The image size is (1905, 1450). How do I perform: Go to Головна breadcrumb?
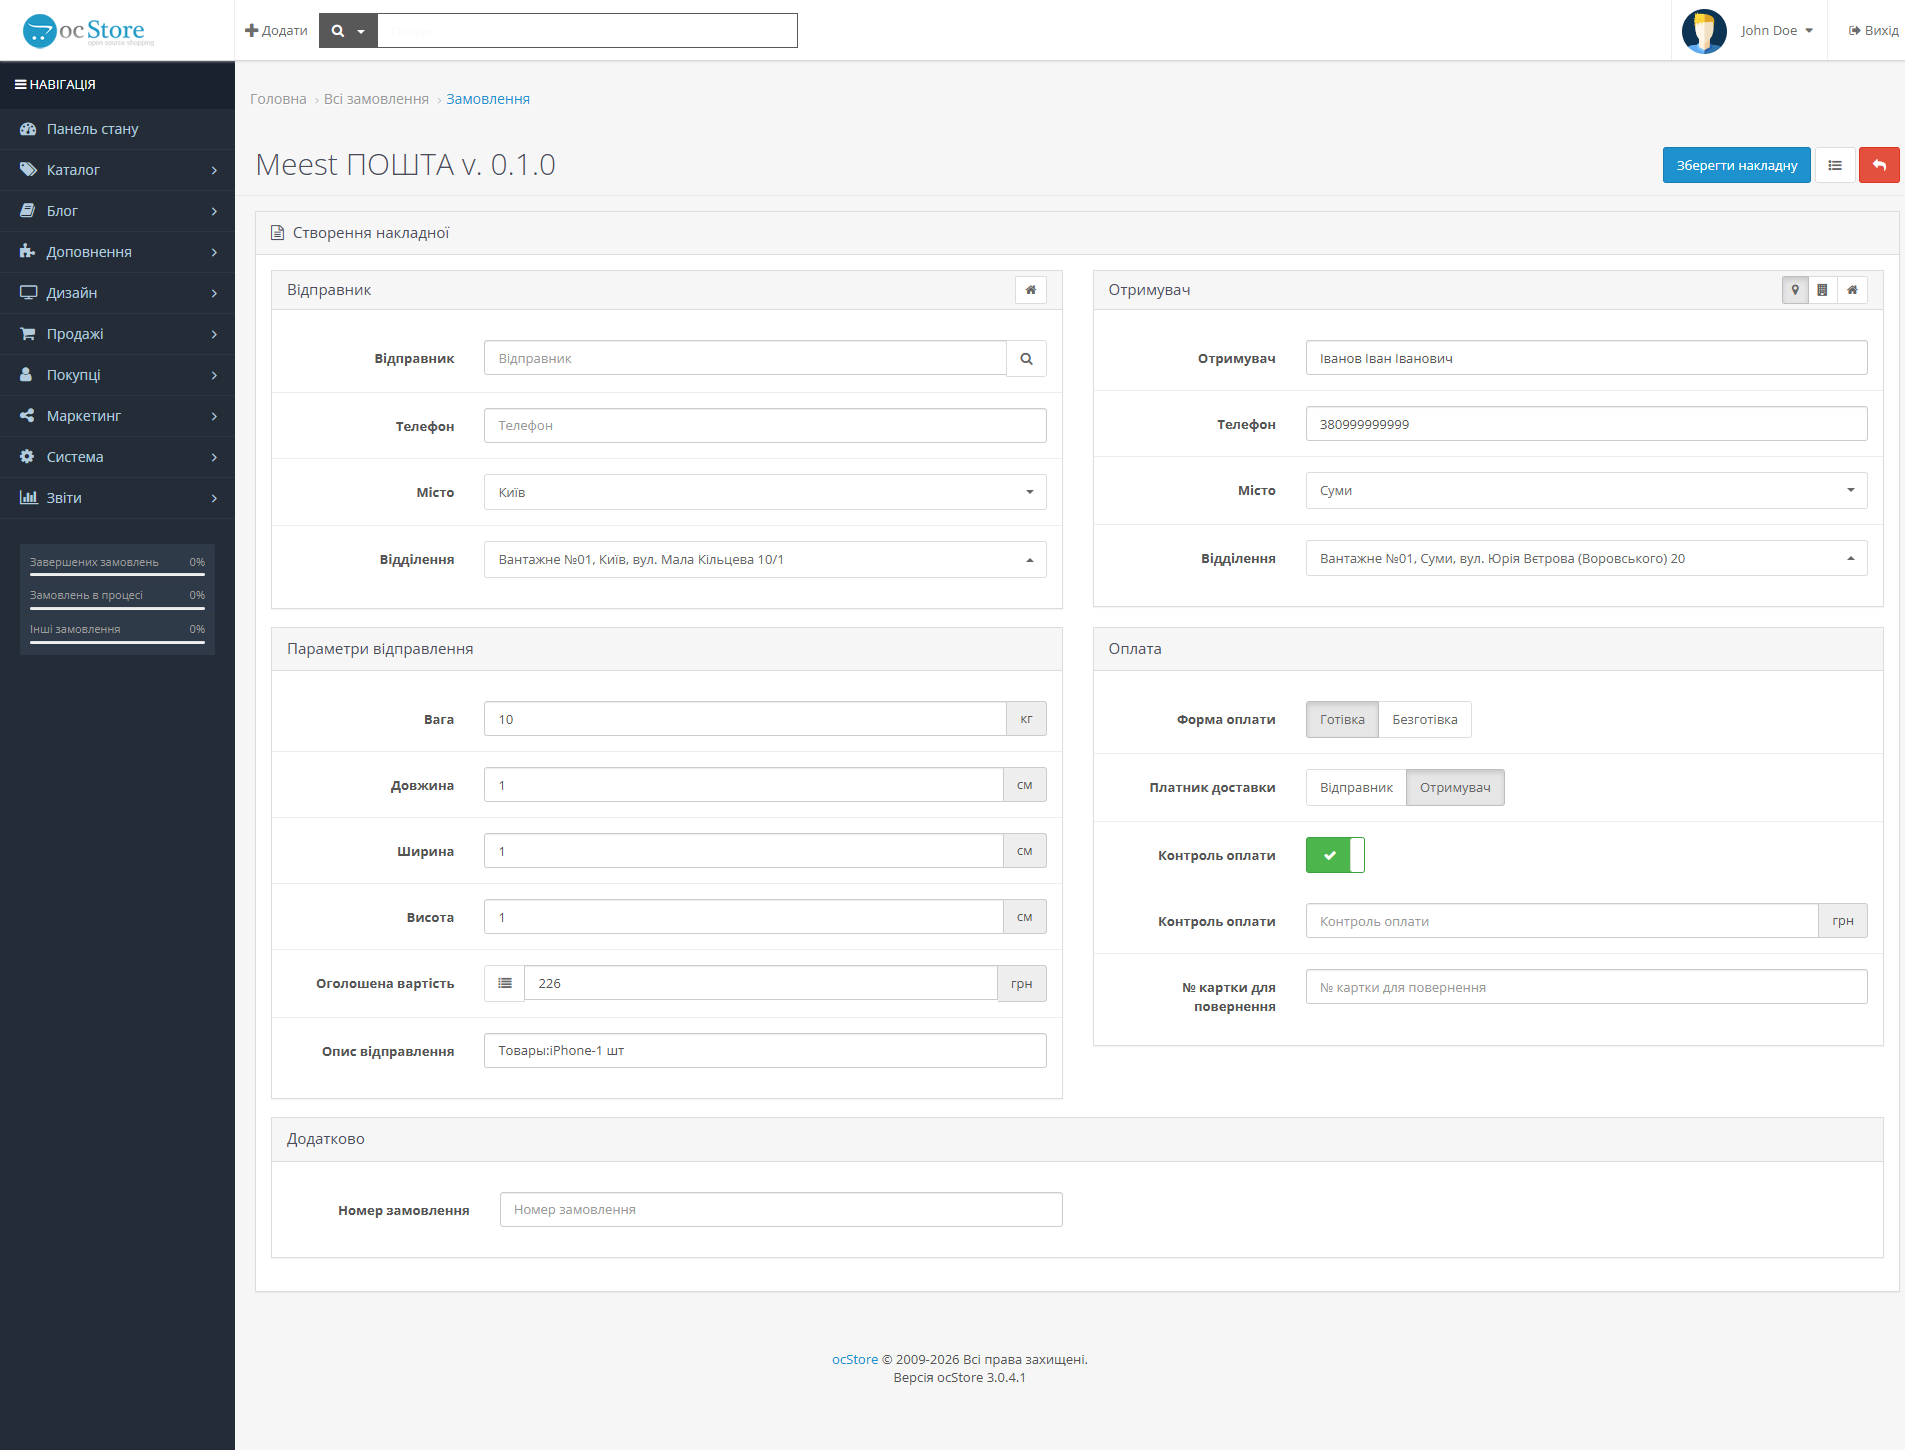pyautogui.click(x=278, y=99)
